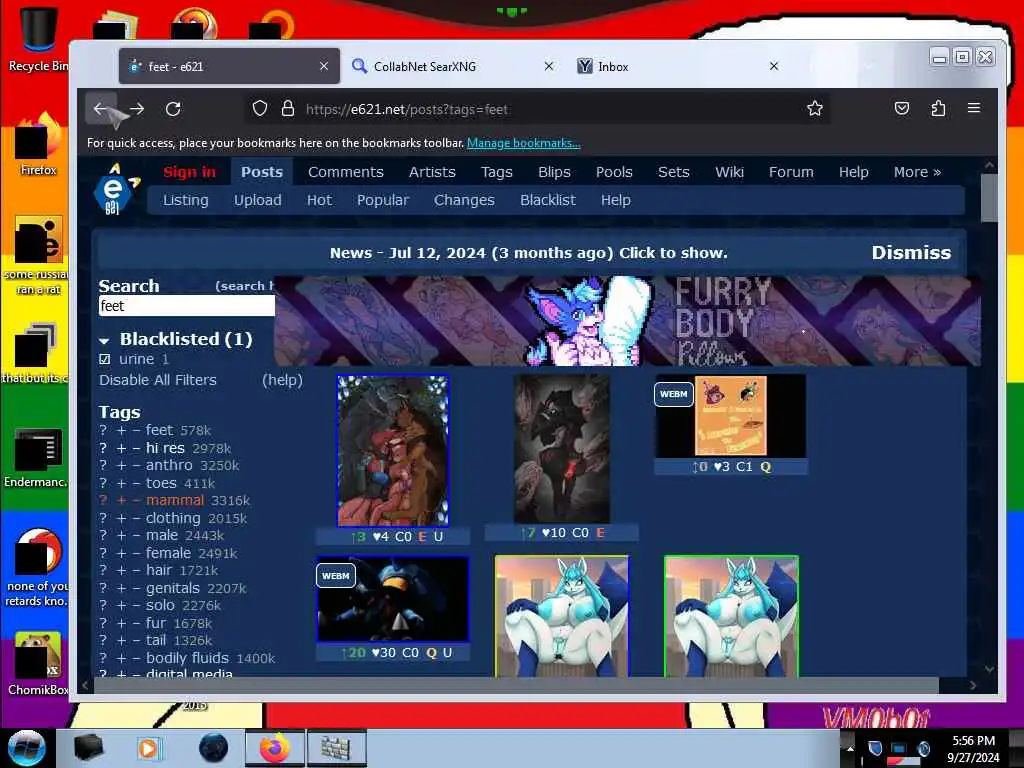The height and width of the screenshot is (768, 1024).
Task: Click the Furry Body Pillows ad banner
Action: (x=627, y=321)
